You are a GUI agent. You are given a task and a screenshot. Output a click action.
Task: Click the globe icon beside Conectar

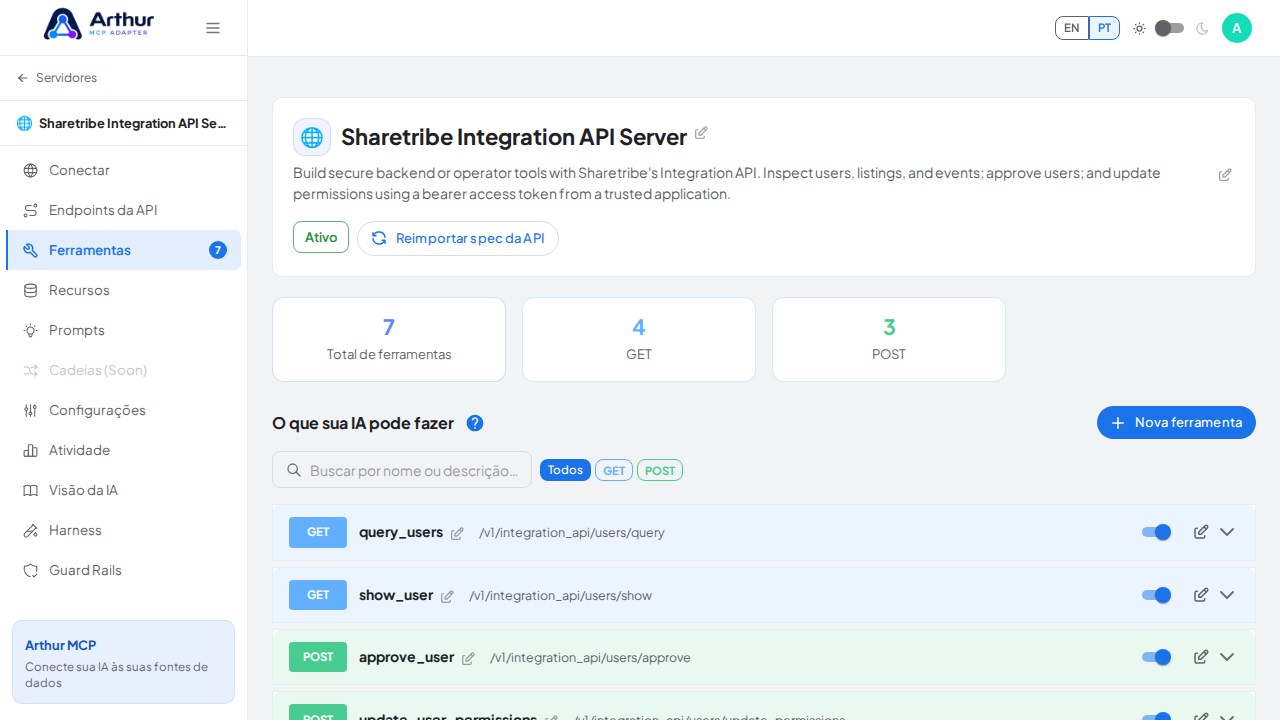click(x=31, y=170)
